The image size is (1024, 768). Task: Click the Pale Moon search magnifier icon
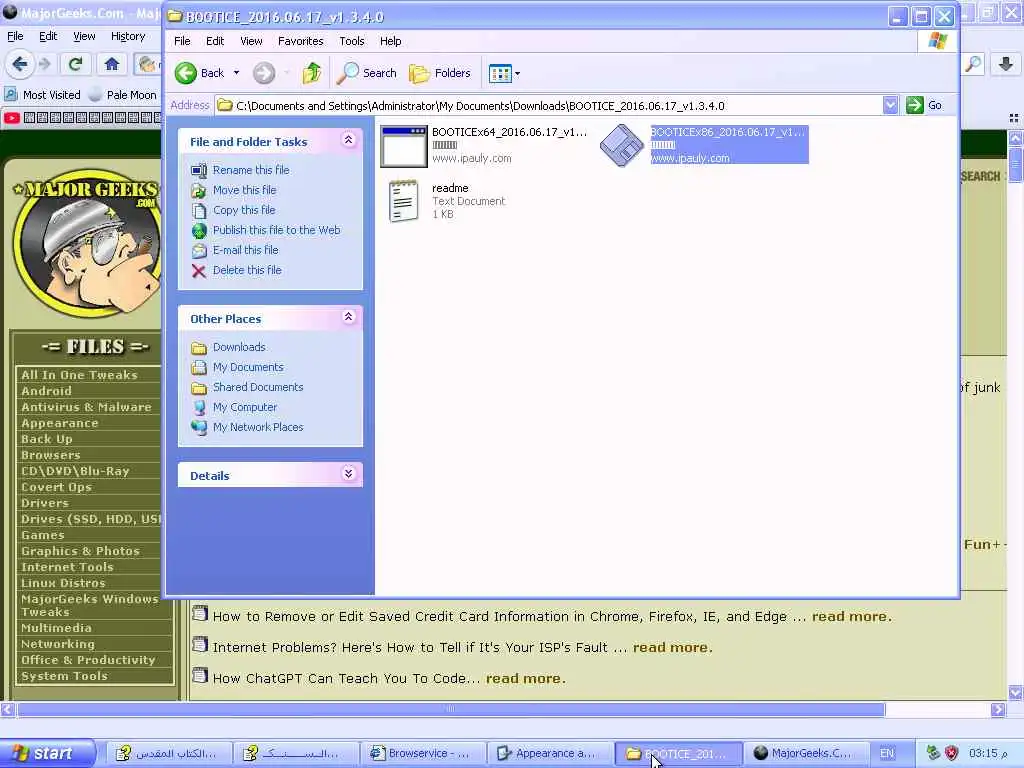point(973,64)
